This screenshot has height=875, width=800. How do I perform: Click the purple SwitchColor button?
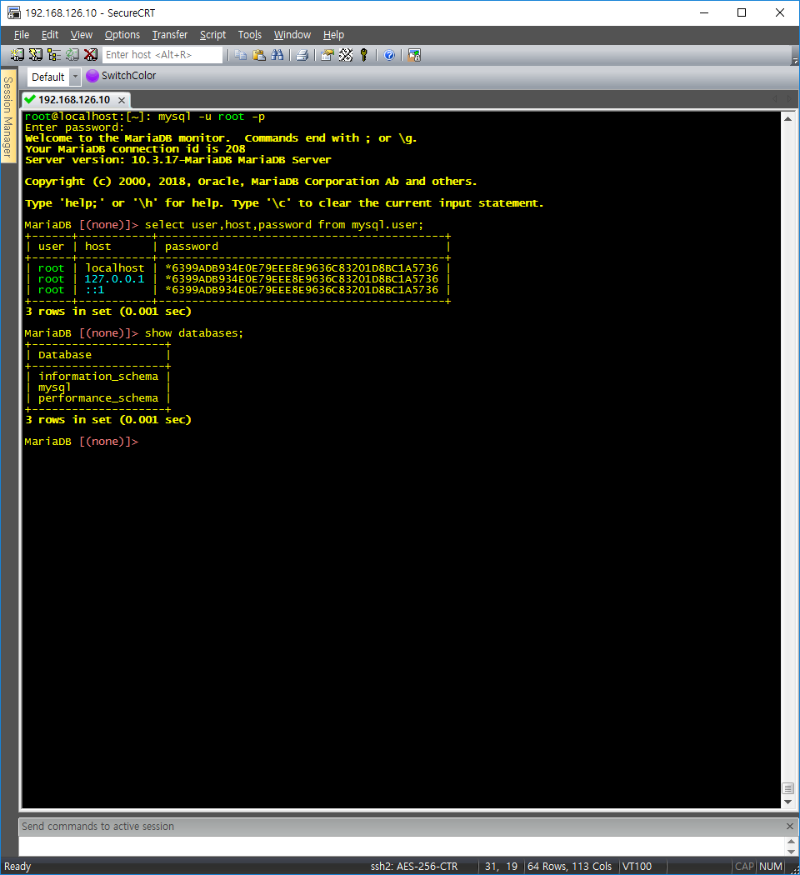tap(121, 76)
